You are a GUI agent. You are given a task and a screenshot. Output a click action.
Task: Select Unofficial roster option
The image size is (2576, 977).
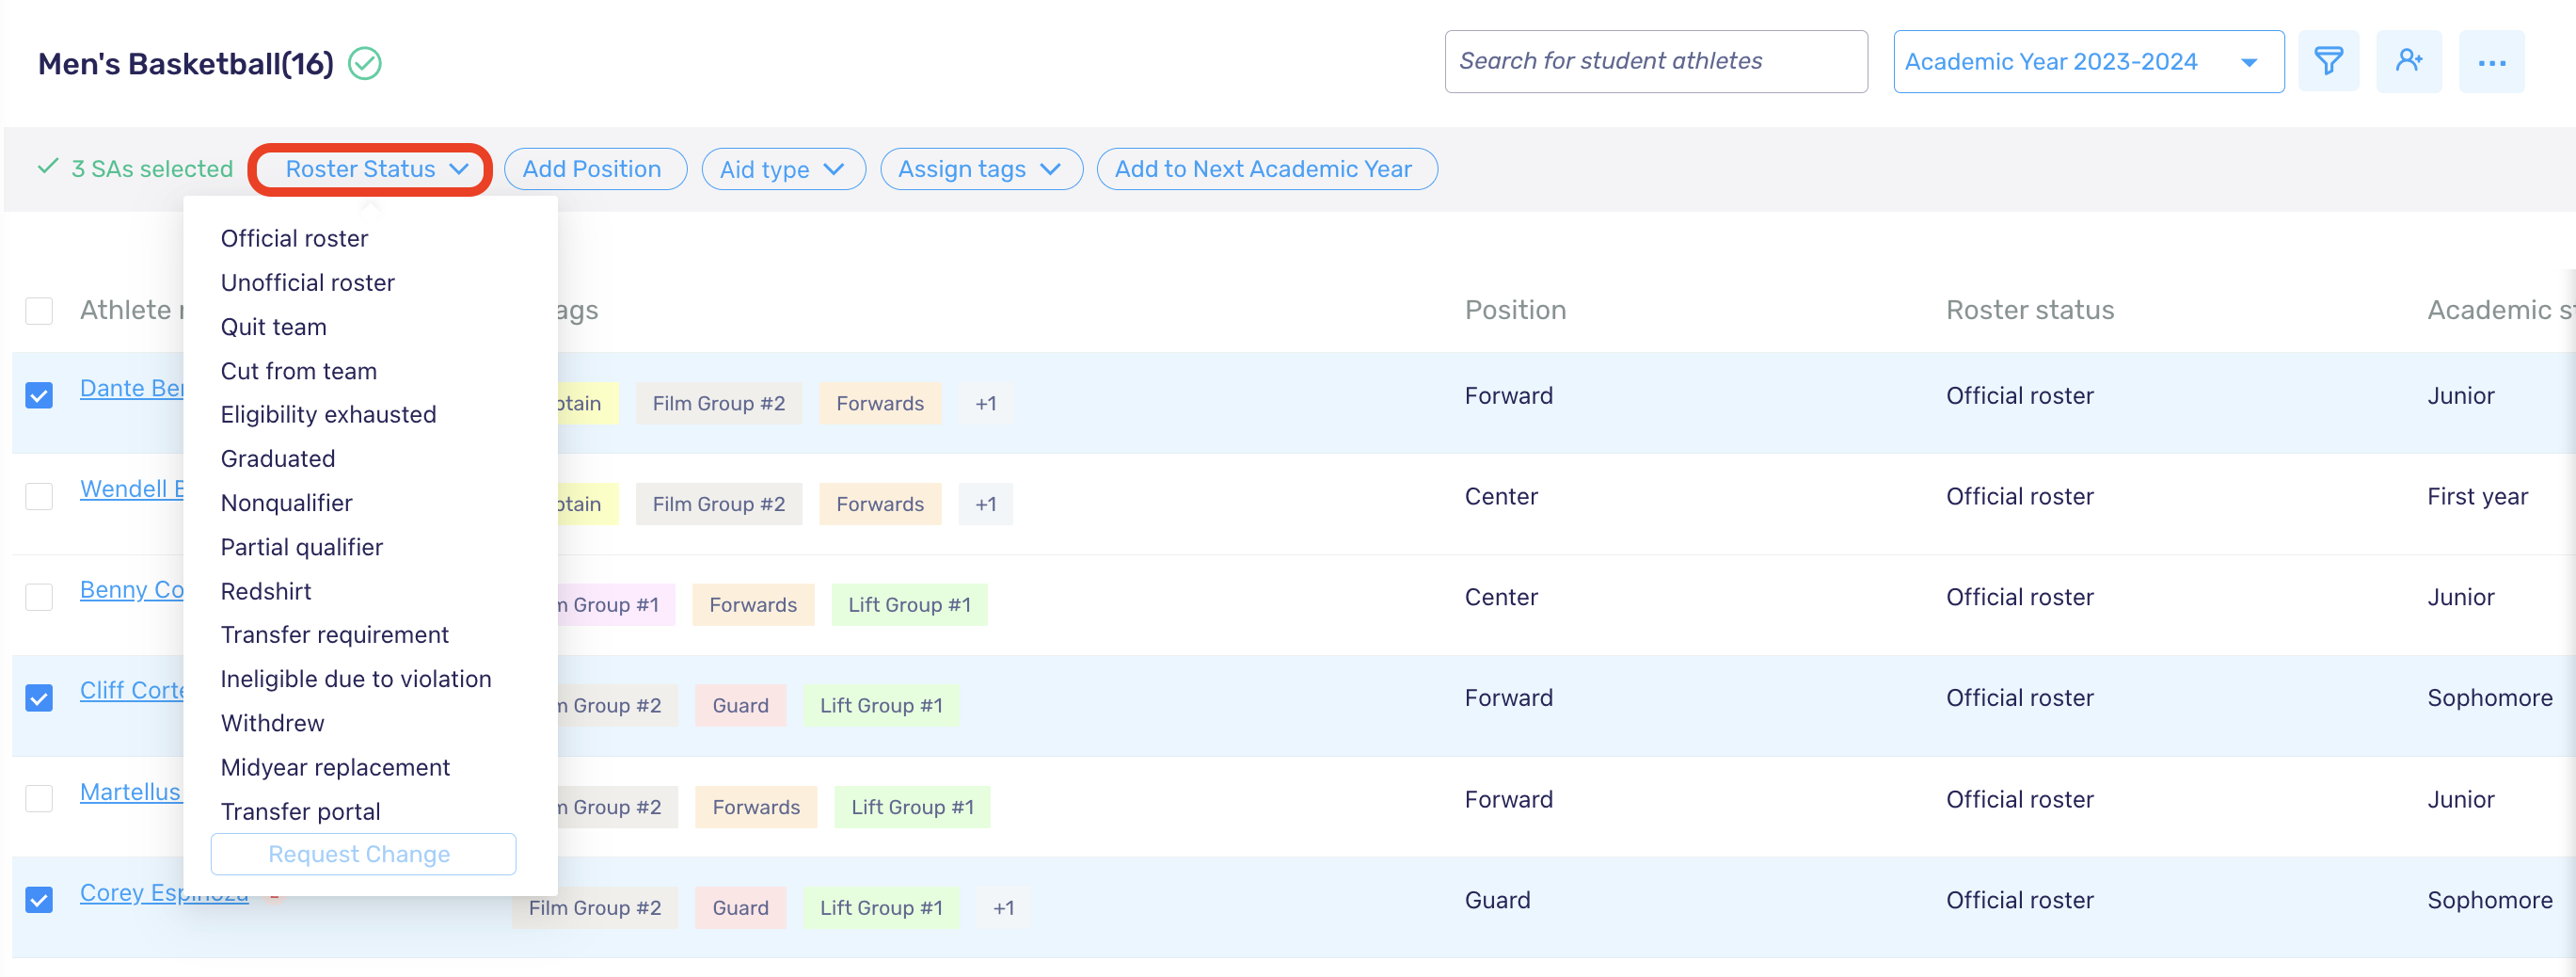tap(308, 282)
